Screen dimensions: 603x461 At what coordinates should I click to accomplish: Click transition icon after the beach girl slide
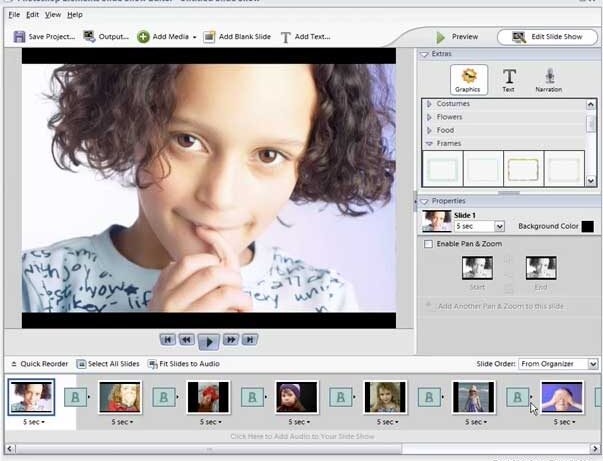click(x=518, y=397)
